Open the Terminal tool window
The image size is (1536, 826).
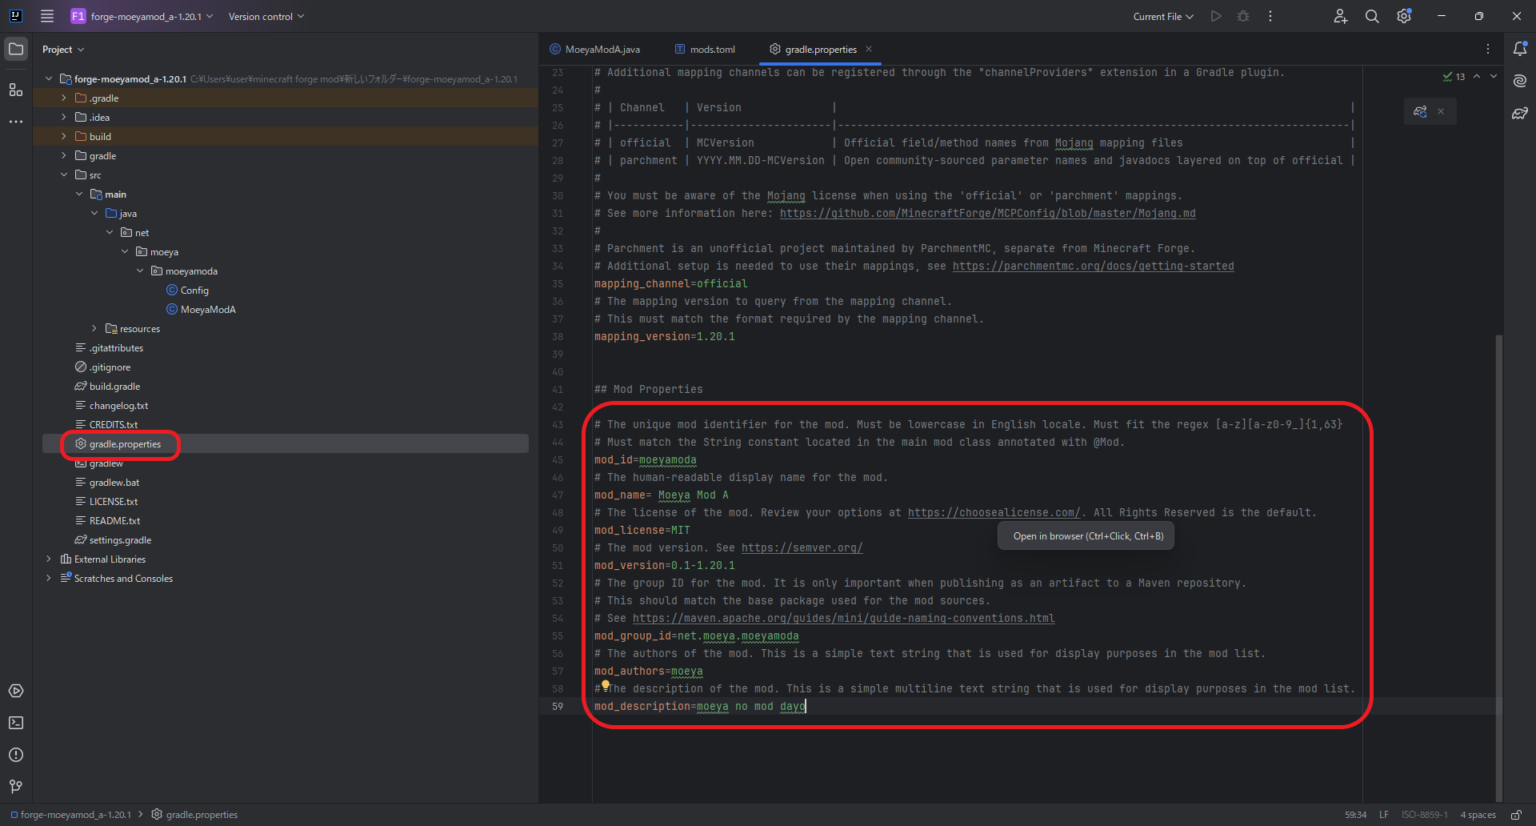pos(16,723)
